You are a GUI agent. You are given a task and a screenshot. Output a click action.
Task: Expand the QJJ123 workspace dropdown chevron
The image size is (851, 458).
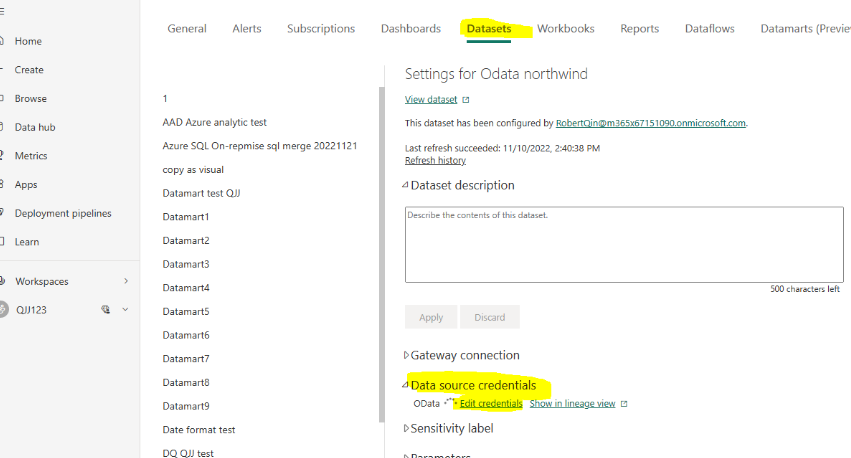(125, 309)
